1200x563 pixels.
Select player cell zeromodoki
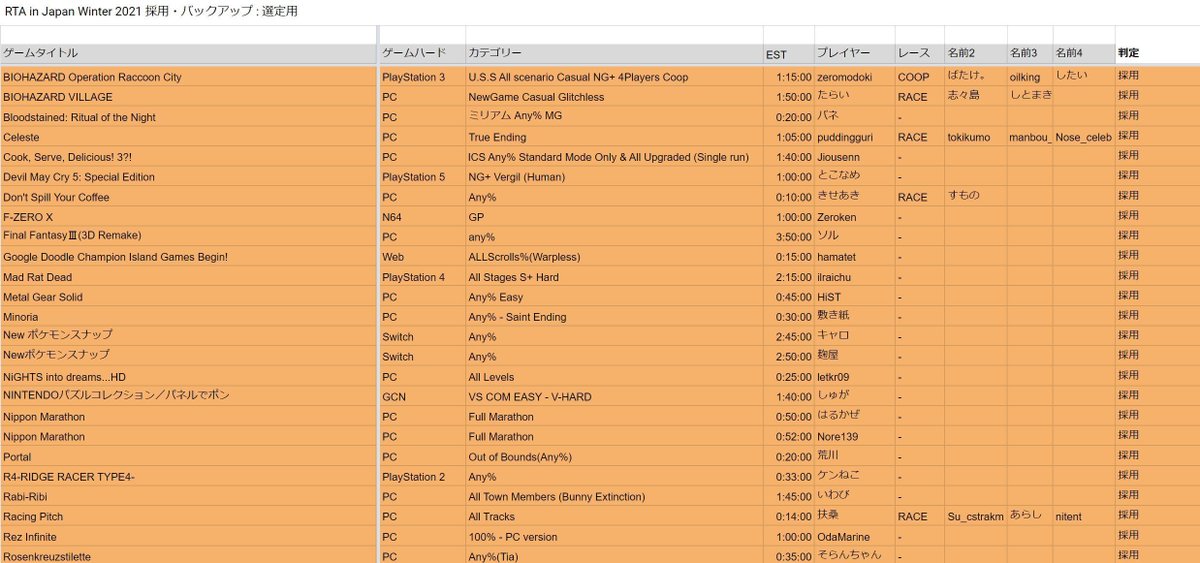point(853,76)
